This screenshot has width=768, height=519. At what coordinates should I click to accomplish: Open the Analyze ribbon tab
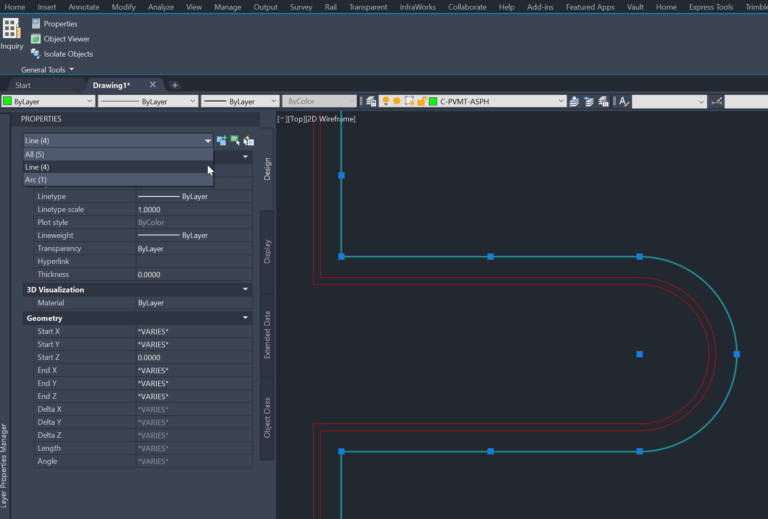click(x=161, y=7)
